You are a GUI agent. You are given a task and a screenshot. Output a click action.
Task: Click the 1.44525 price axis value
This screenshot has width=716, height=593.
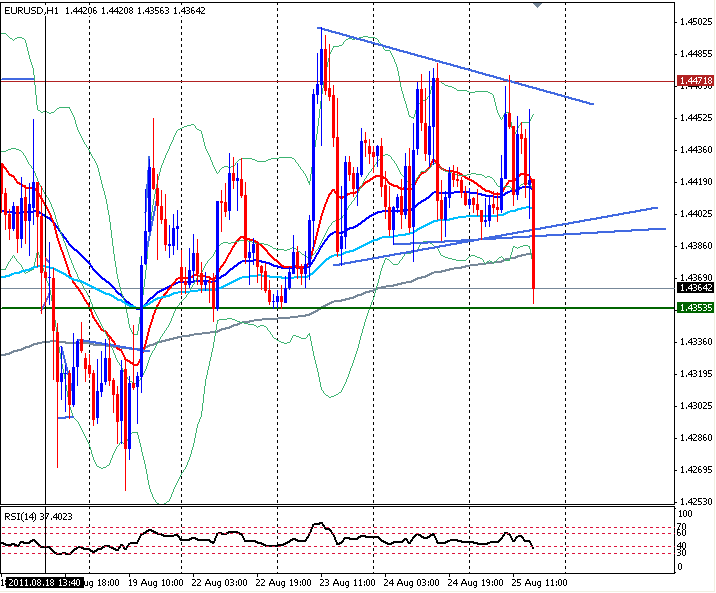[695, 118]
